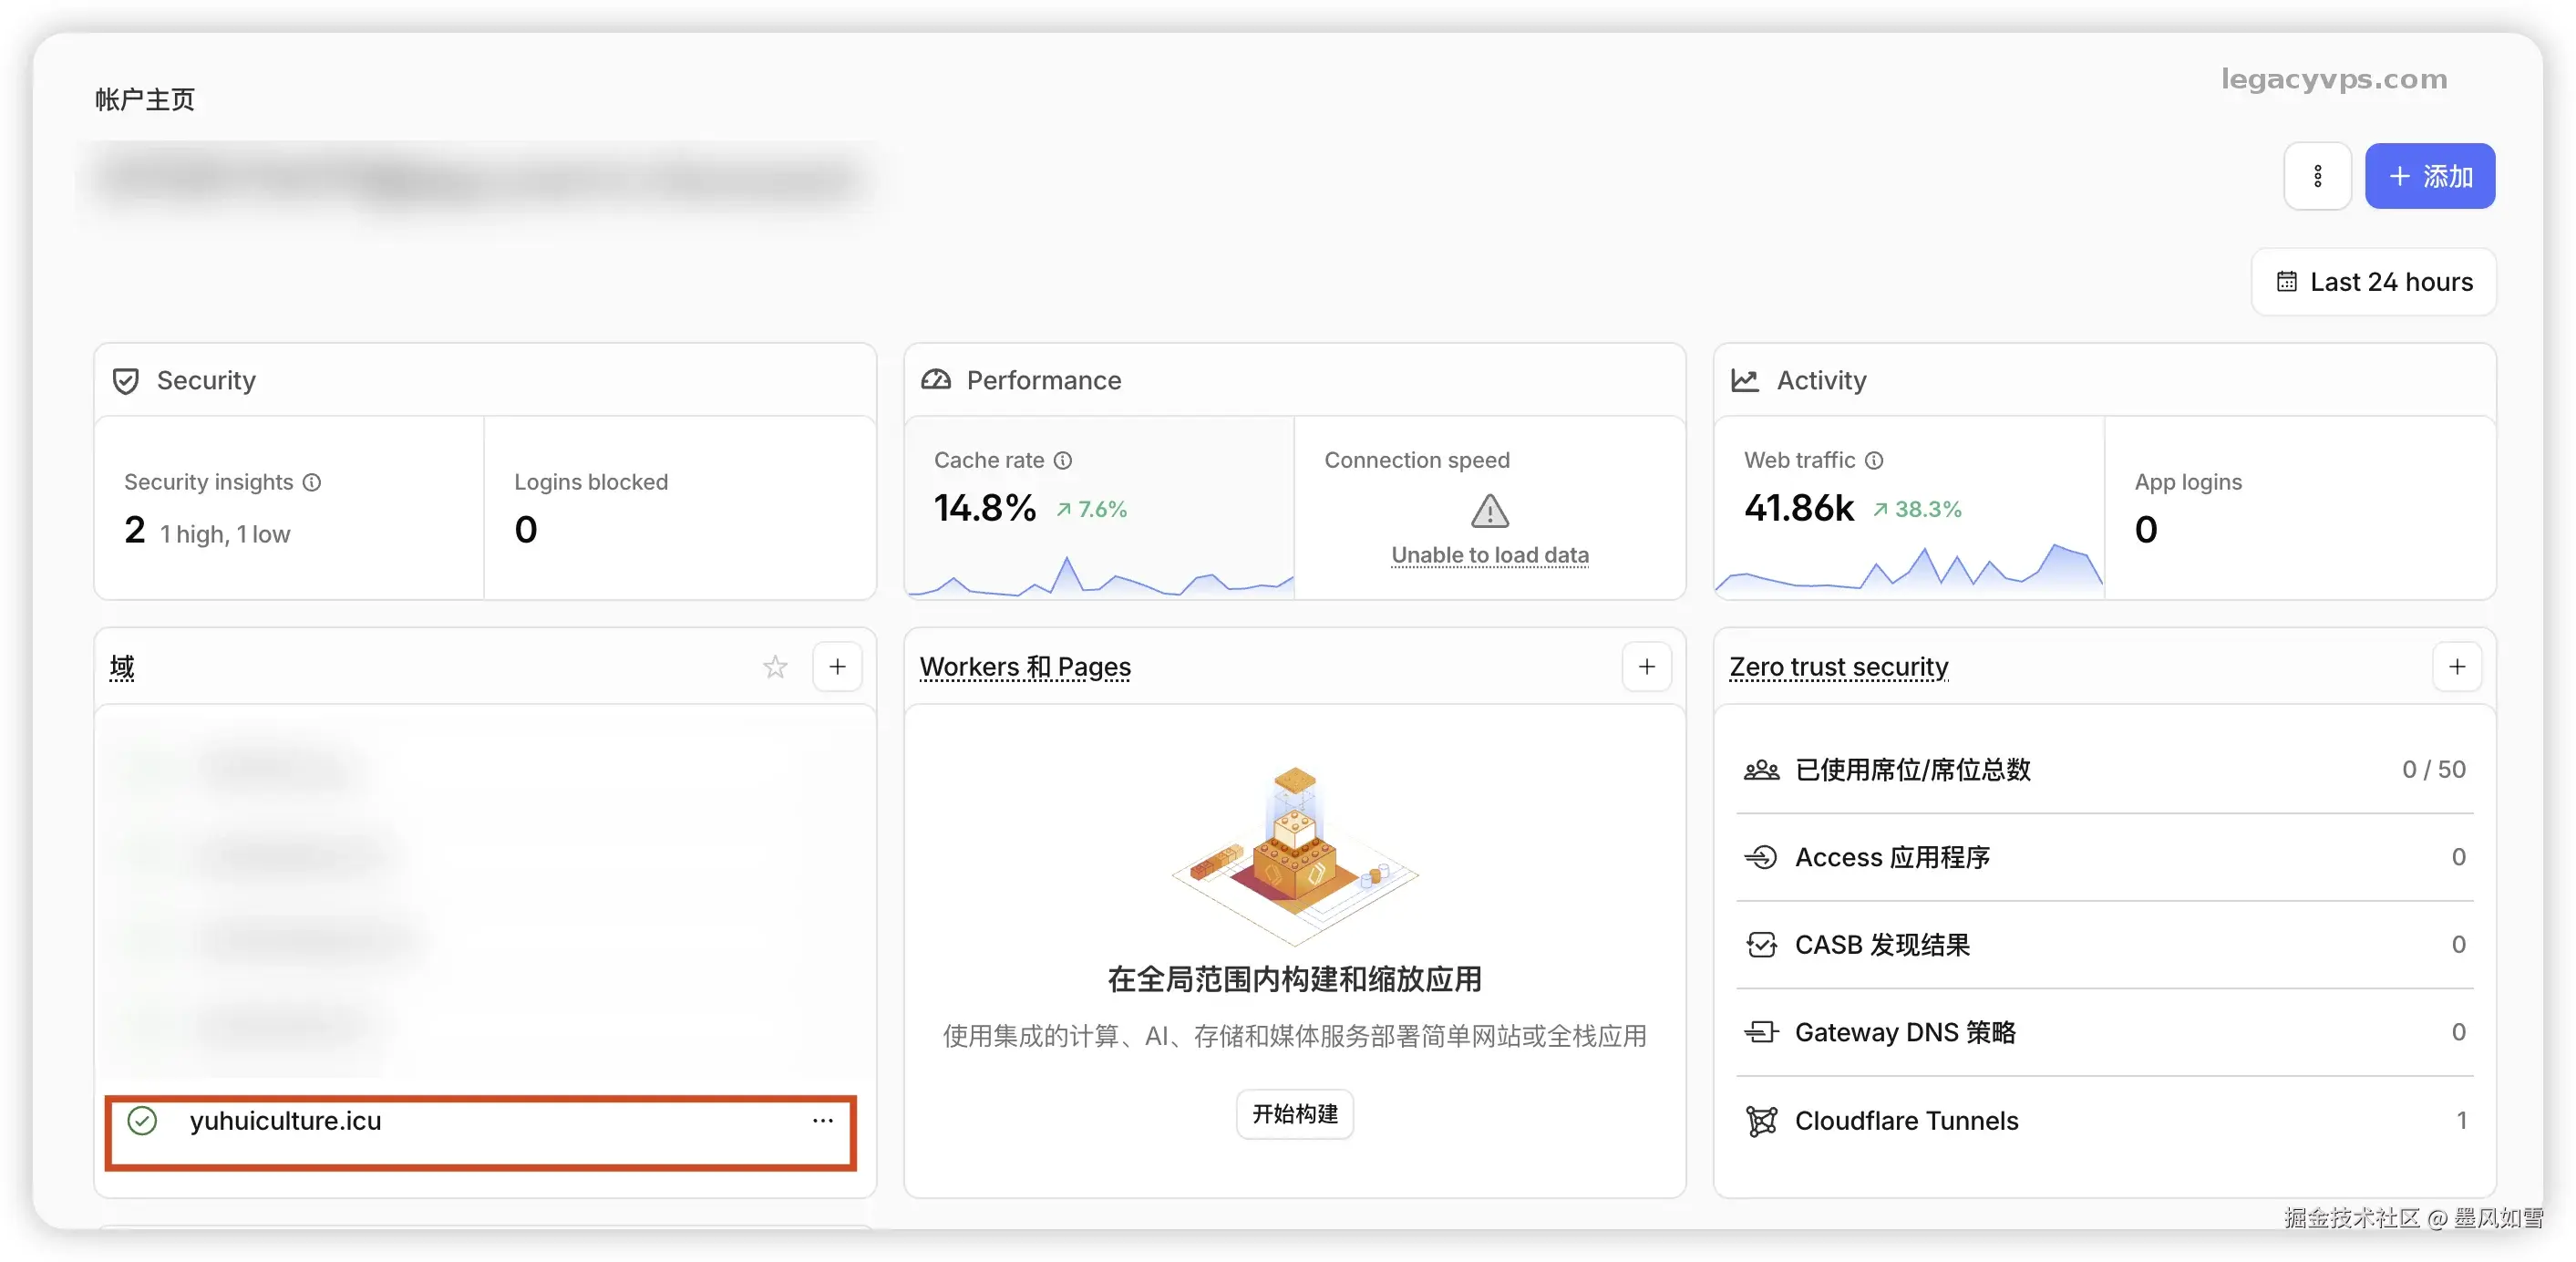The height and width of the screenshot is (1262, 2576).
Task: Open the Workers 和 Pages heading link
Action: [1025, 667]
